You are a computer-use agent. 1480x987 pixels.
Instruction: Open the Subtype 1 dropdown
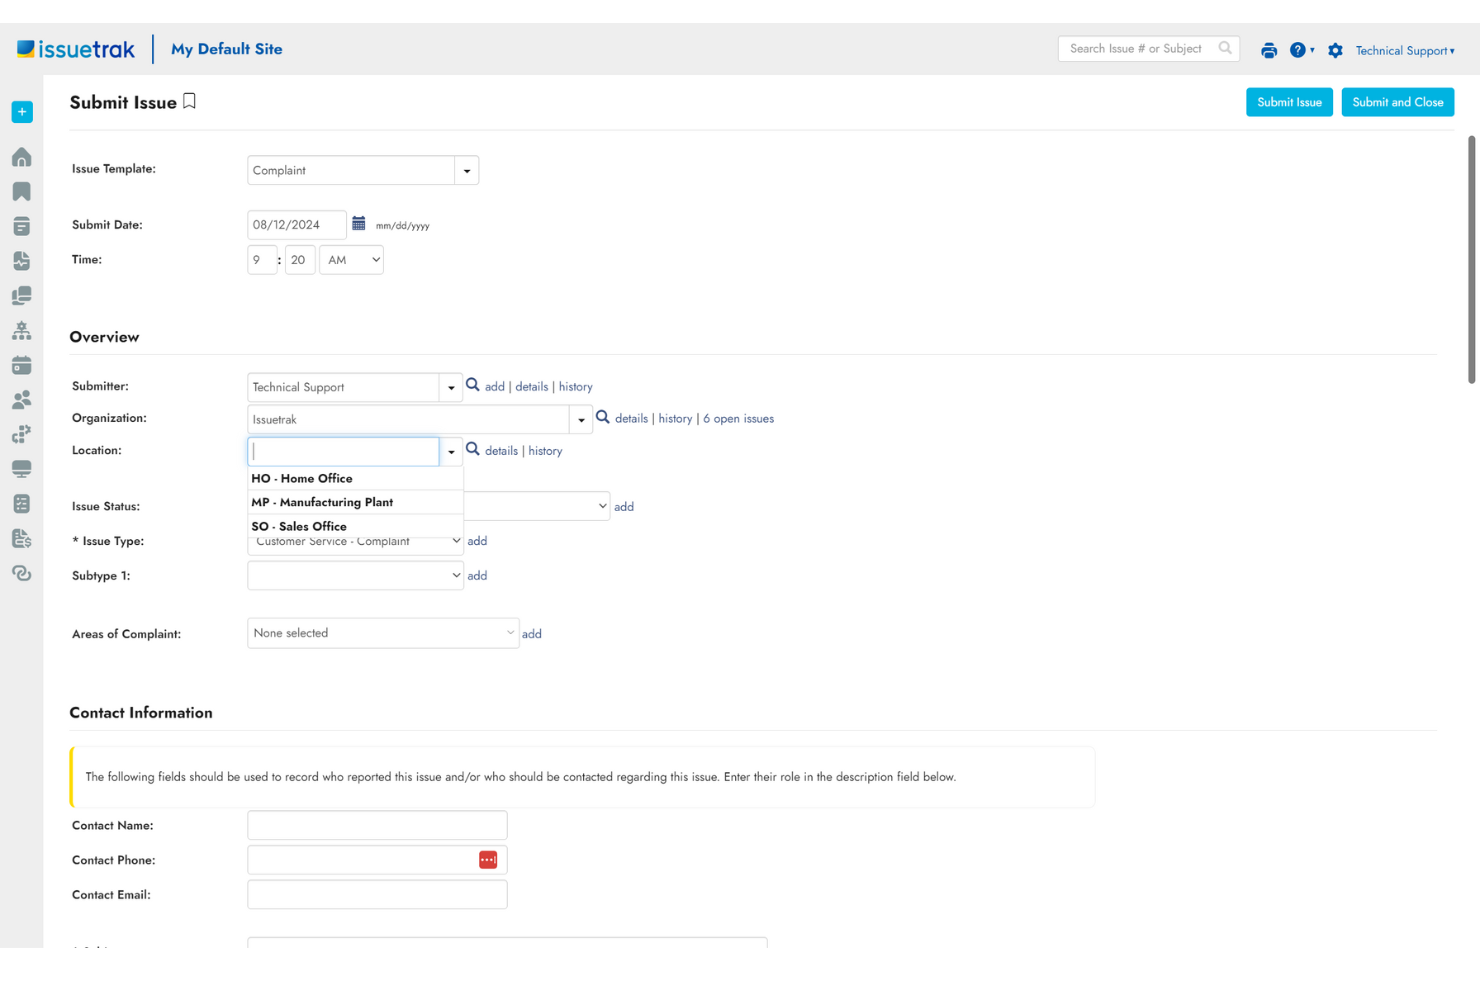(355, 575)
